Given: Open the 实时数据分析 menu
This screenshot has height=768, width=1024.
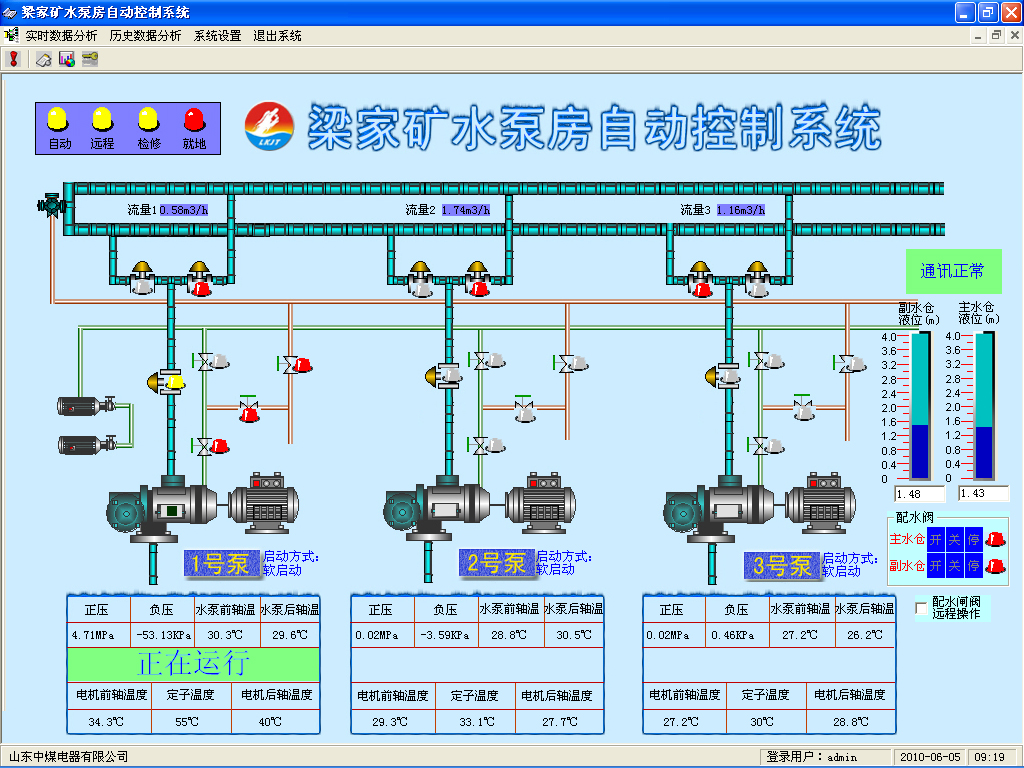Looking at the screenshot, I should click(61, 36).
